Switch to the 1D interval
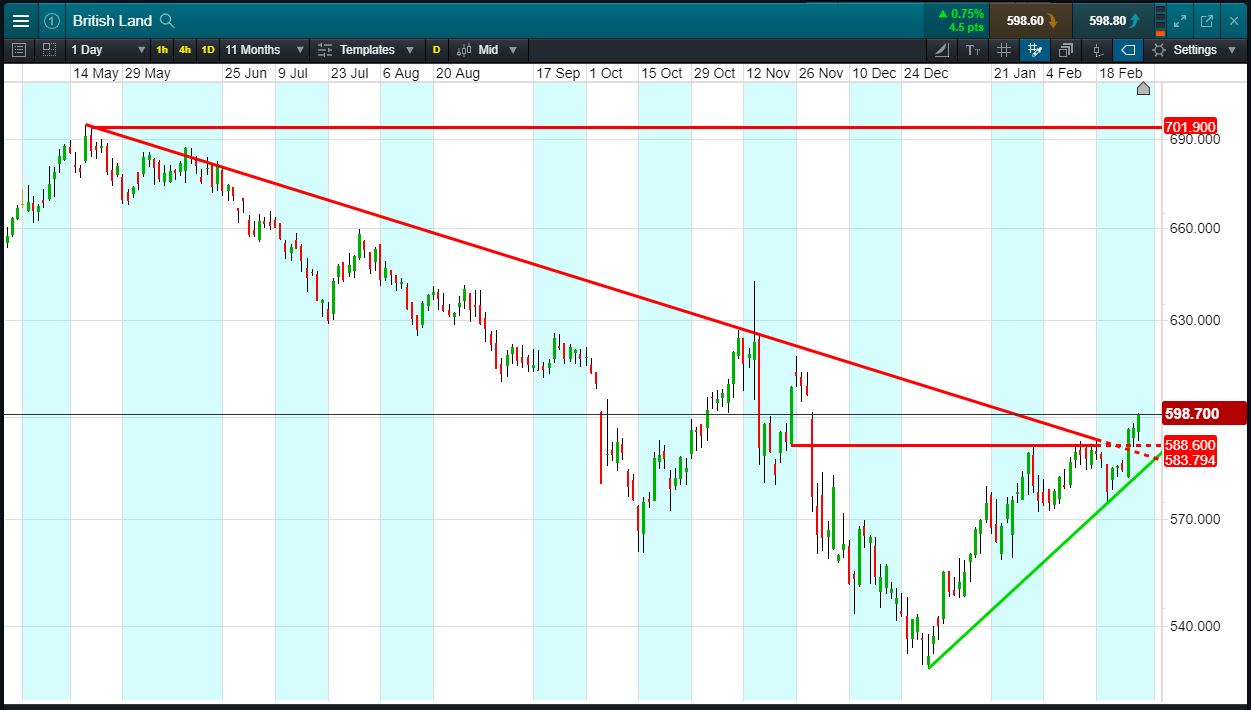Viewport: 1251px width, 710px height. [208, 49]
